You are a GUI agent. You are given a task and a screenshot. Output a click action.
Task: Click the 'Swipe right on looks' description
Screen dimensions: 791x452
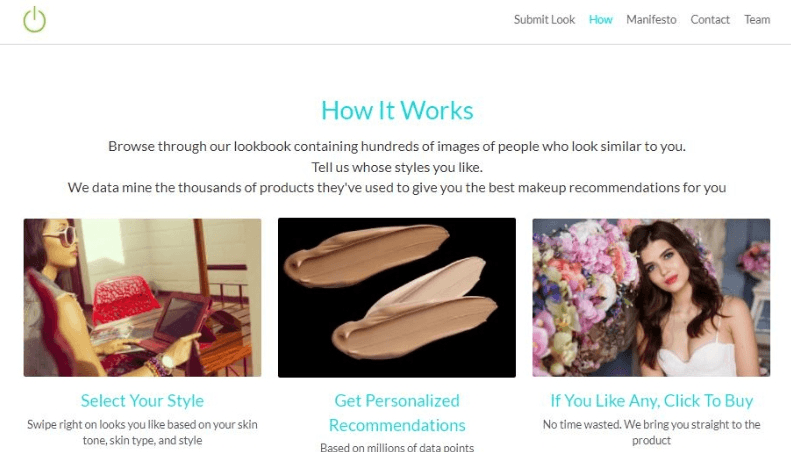pos(142,432)
